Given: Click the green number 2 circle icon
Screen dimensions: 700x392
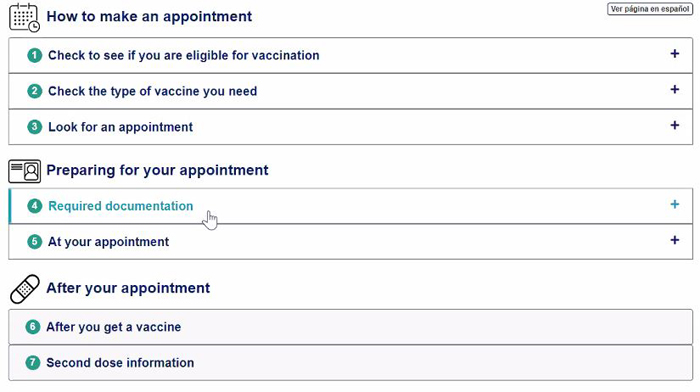Looking at the screenshot, I should point(34,91).
